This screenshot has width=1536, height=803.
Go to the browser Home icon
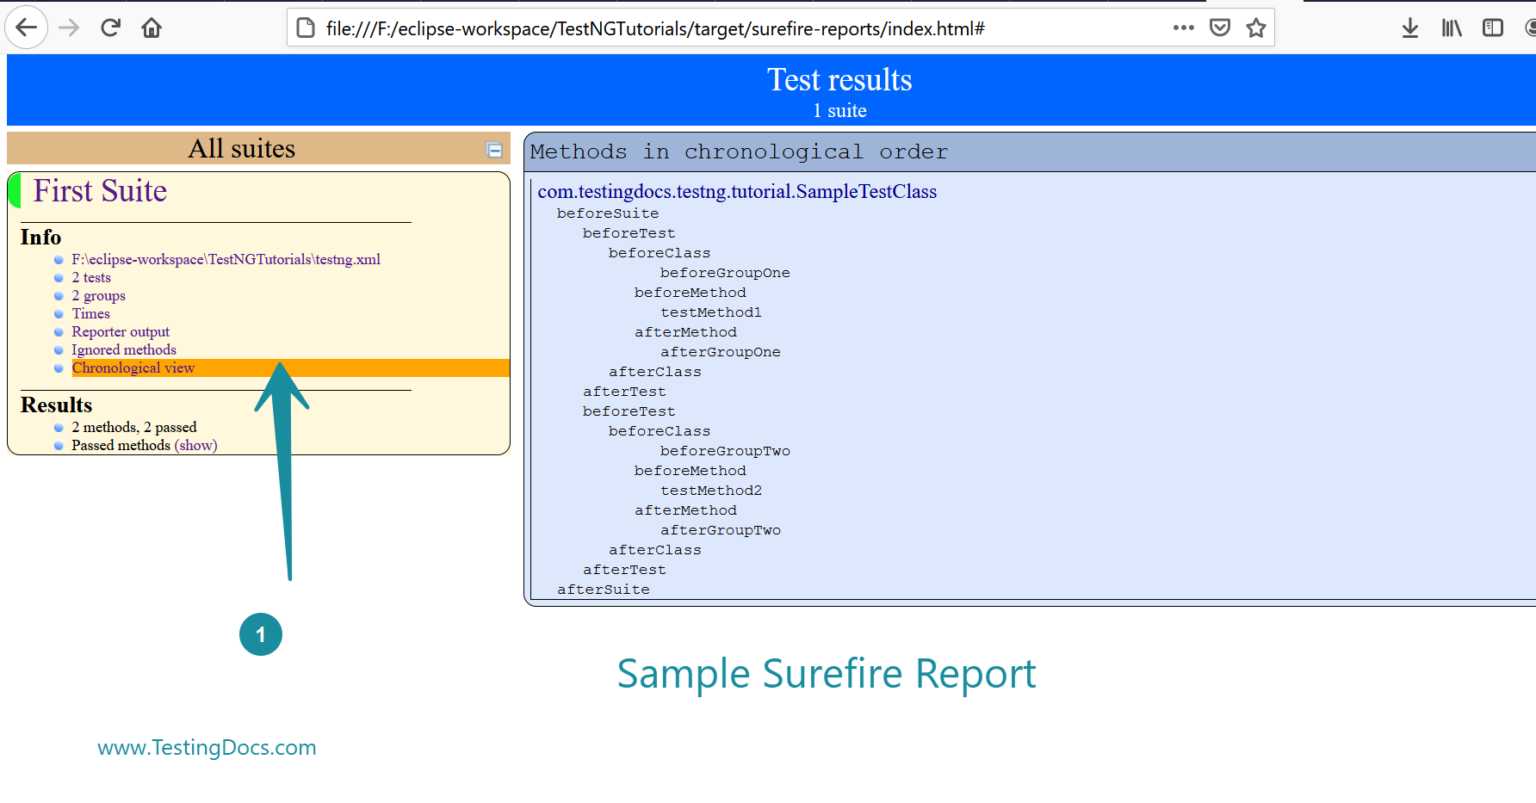(152, 28)
